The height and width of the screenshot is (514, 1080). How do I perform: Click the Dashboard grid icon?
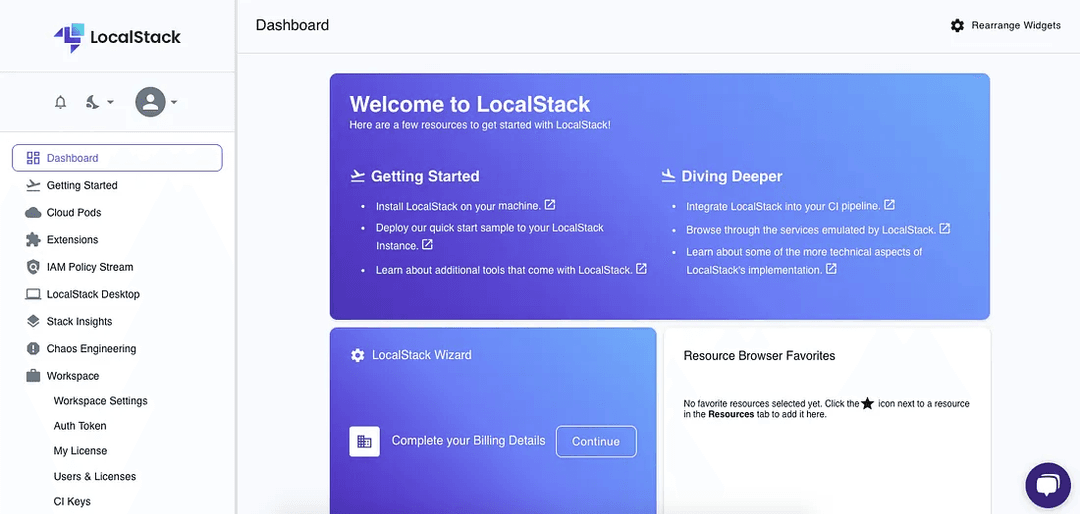[x=33, y=158]
